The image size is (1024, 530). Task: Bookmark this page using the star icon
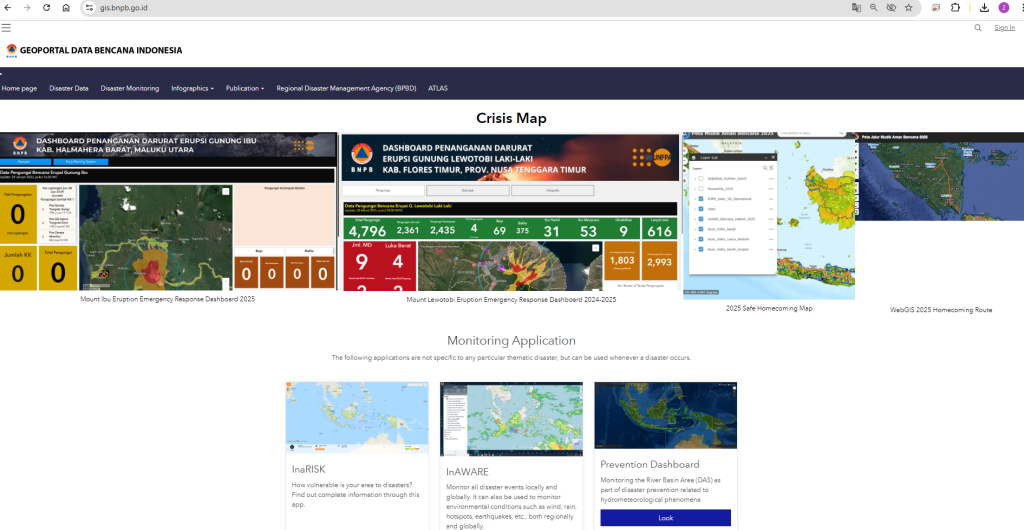click(908, 7)
